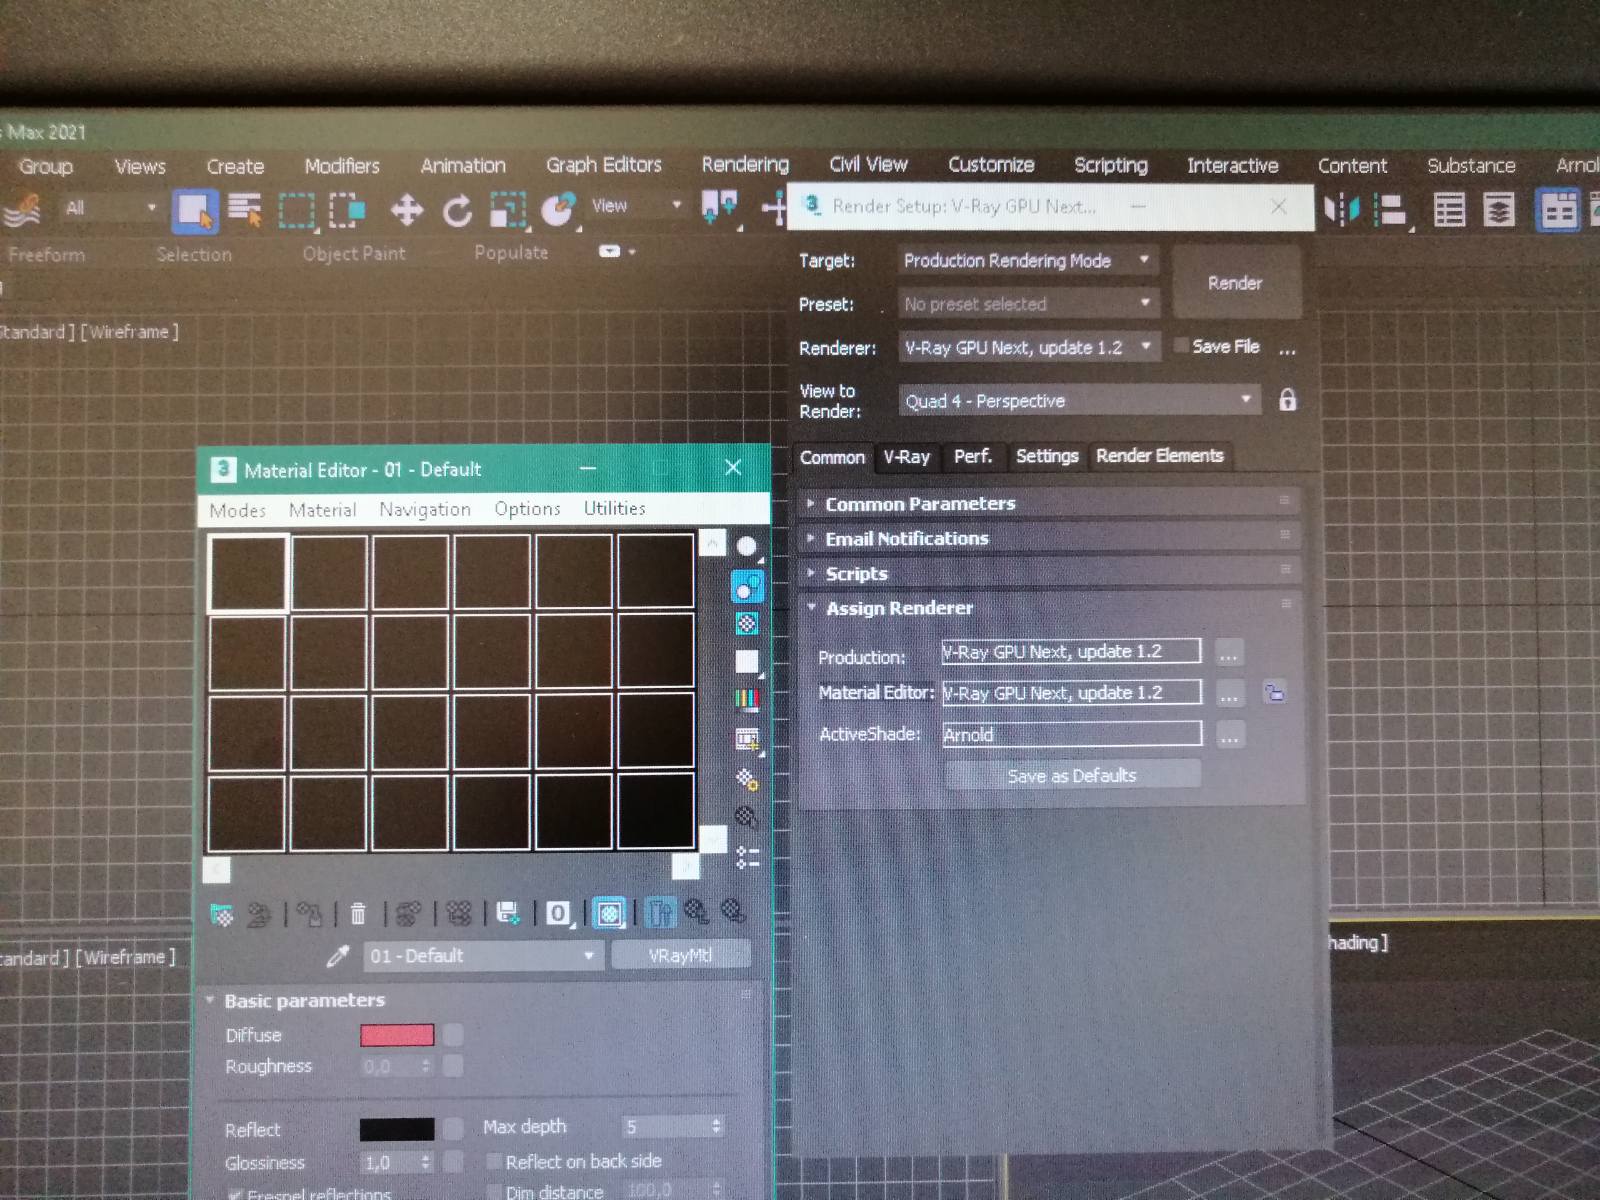The height and width of the screenshot is (1200, 1600).
Task: Toggle Show Shaded Material in Viewport
Action: pos(609,913)
